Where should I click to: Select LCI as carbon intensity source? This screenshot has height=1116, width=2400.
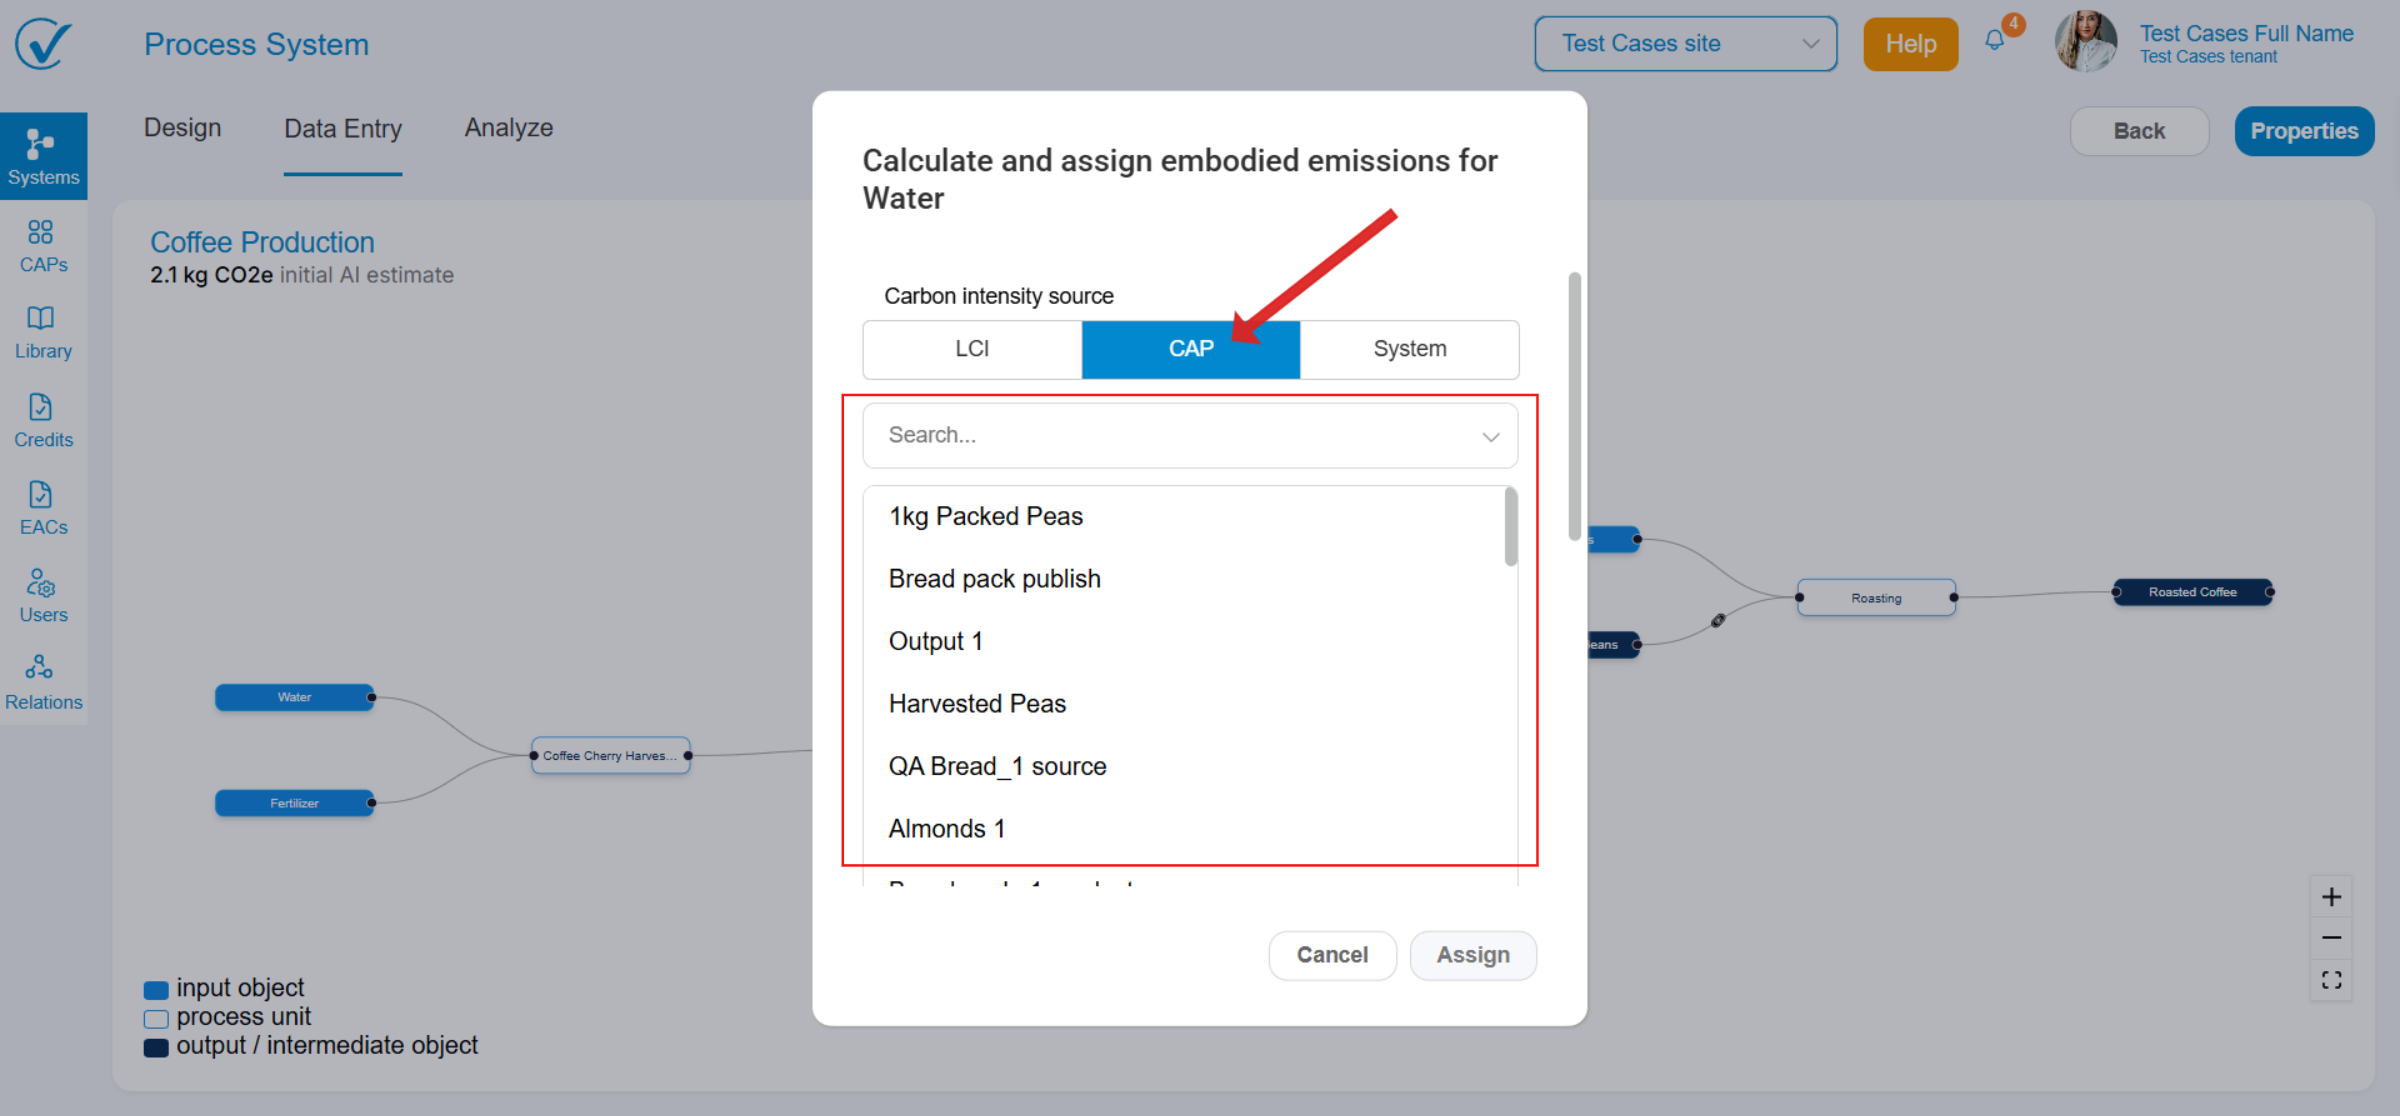pos(971,349)
